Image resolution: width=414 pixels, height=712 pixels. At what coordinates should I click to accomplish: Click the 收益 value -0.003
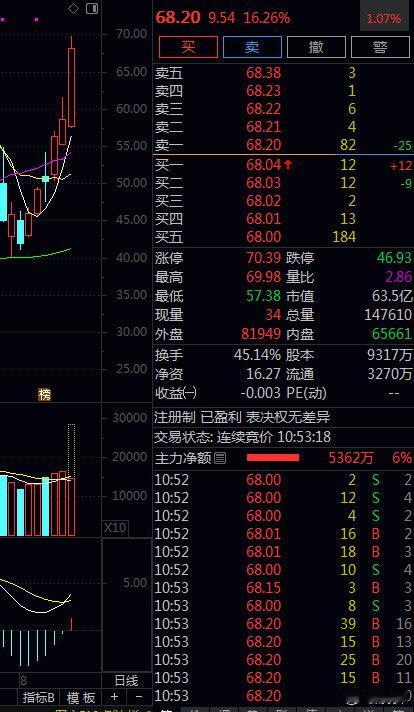260,393
